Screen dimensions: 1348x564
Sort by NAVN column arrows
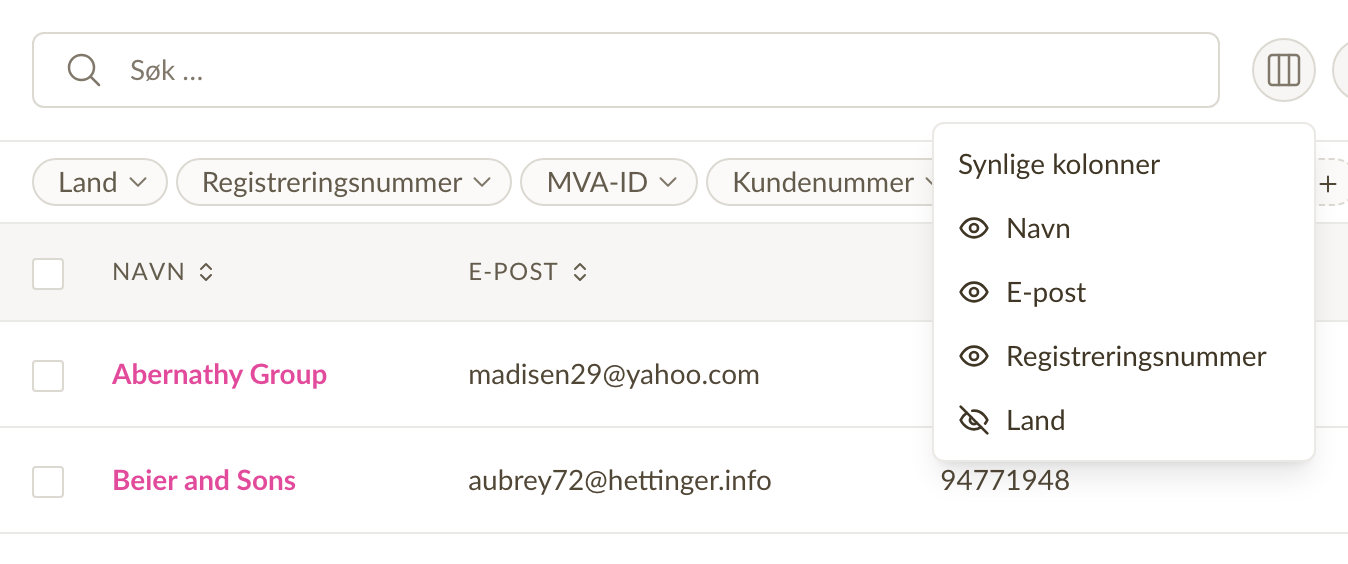(x=206, y=272)
